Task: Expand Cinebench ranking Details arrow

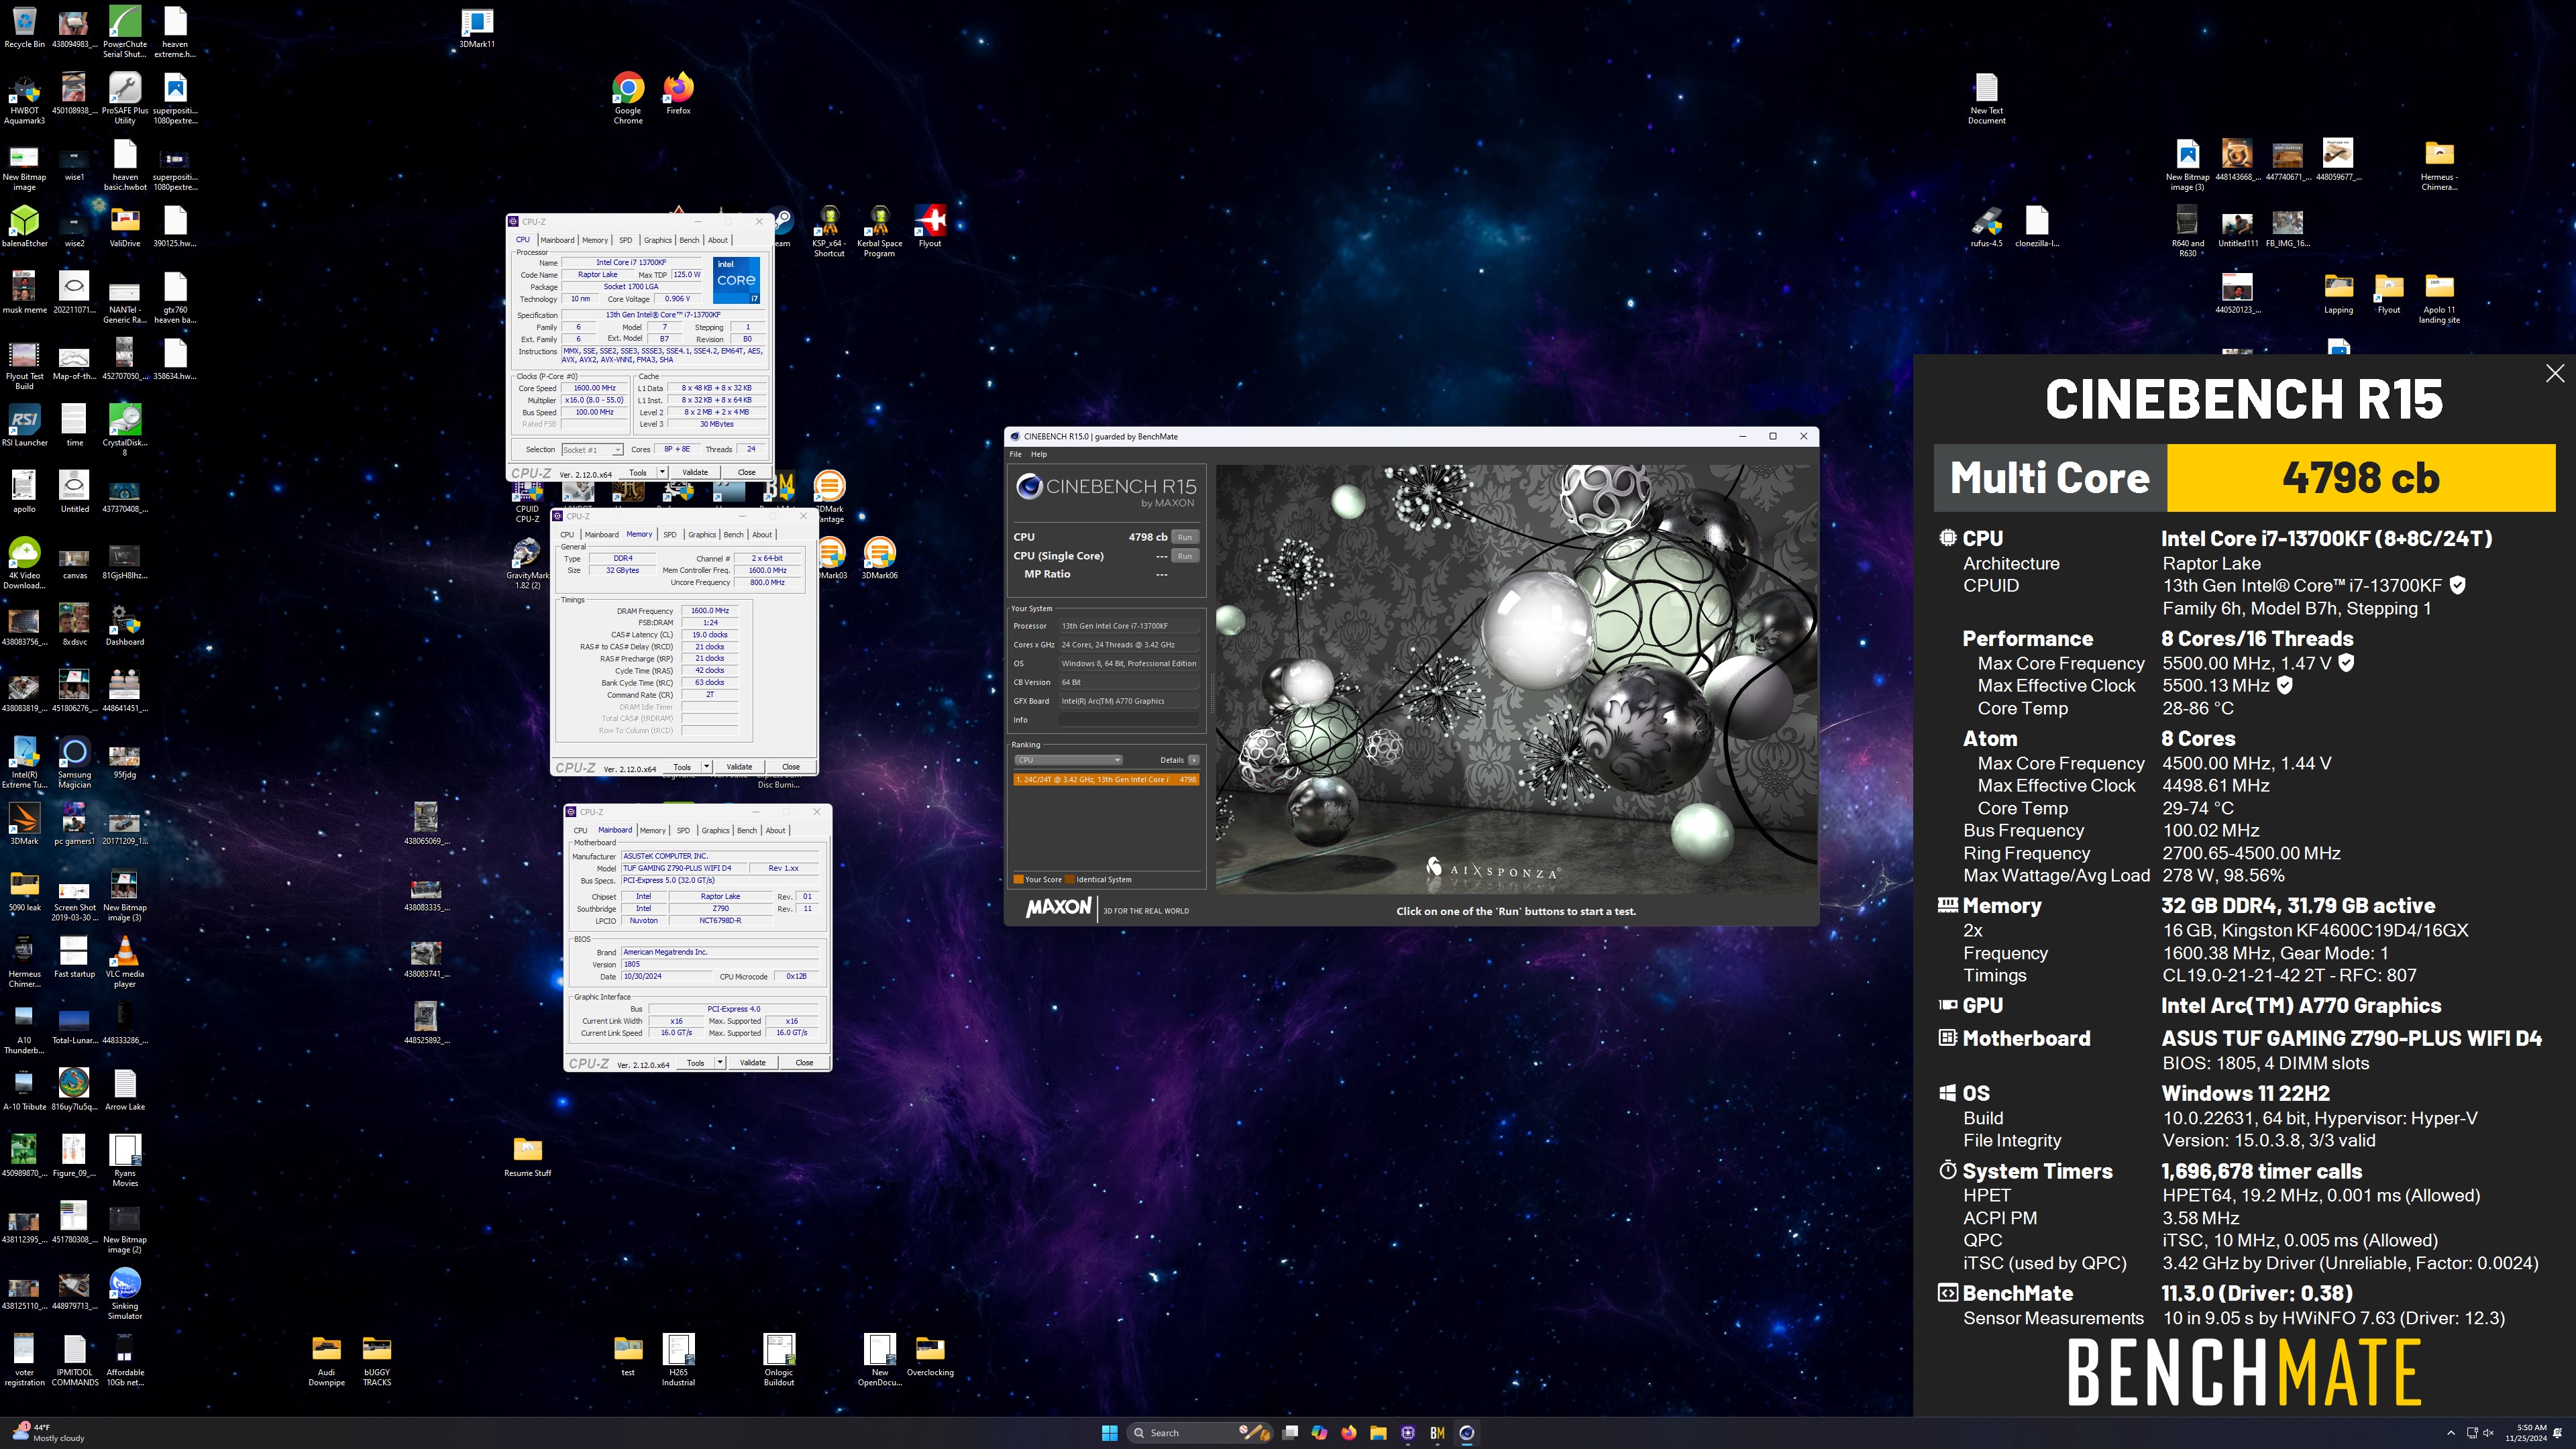Action: click(x=1193, y=760)
